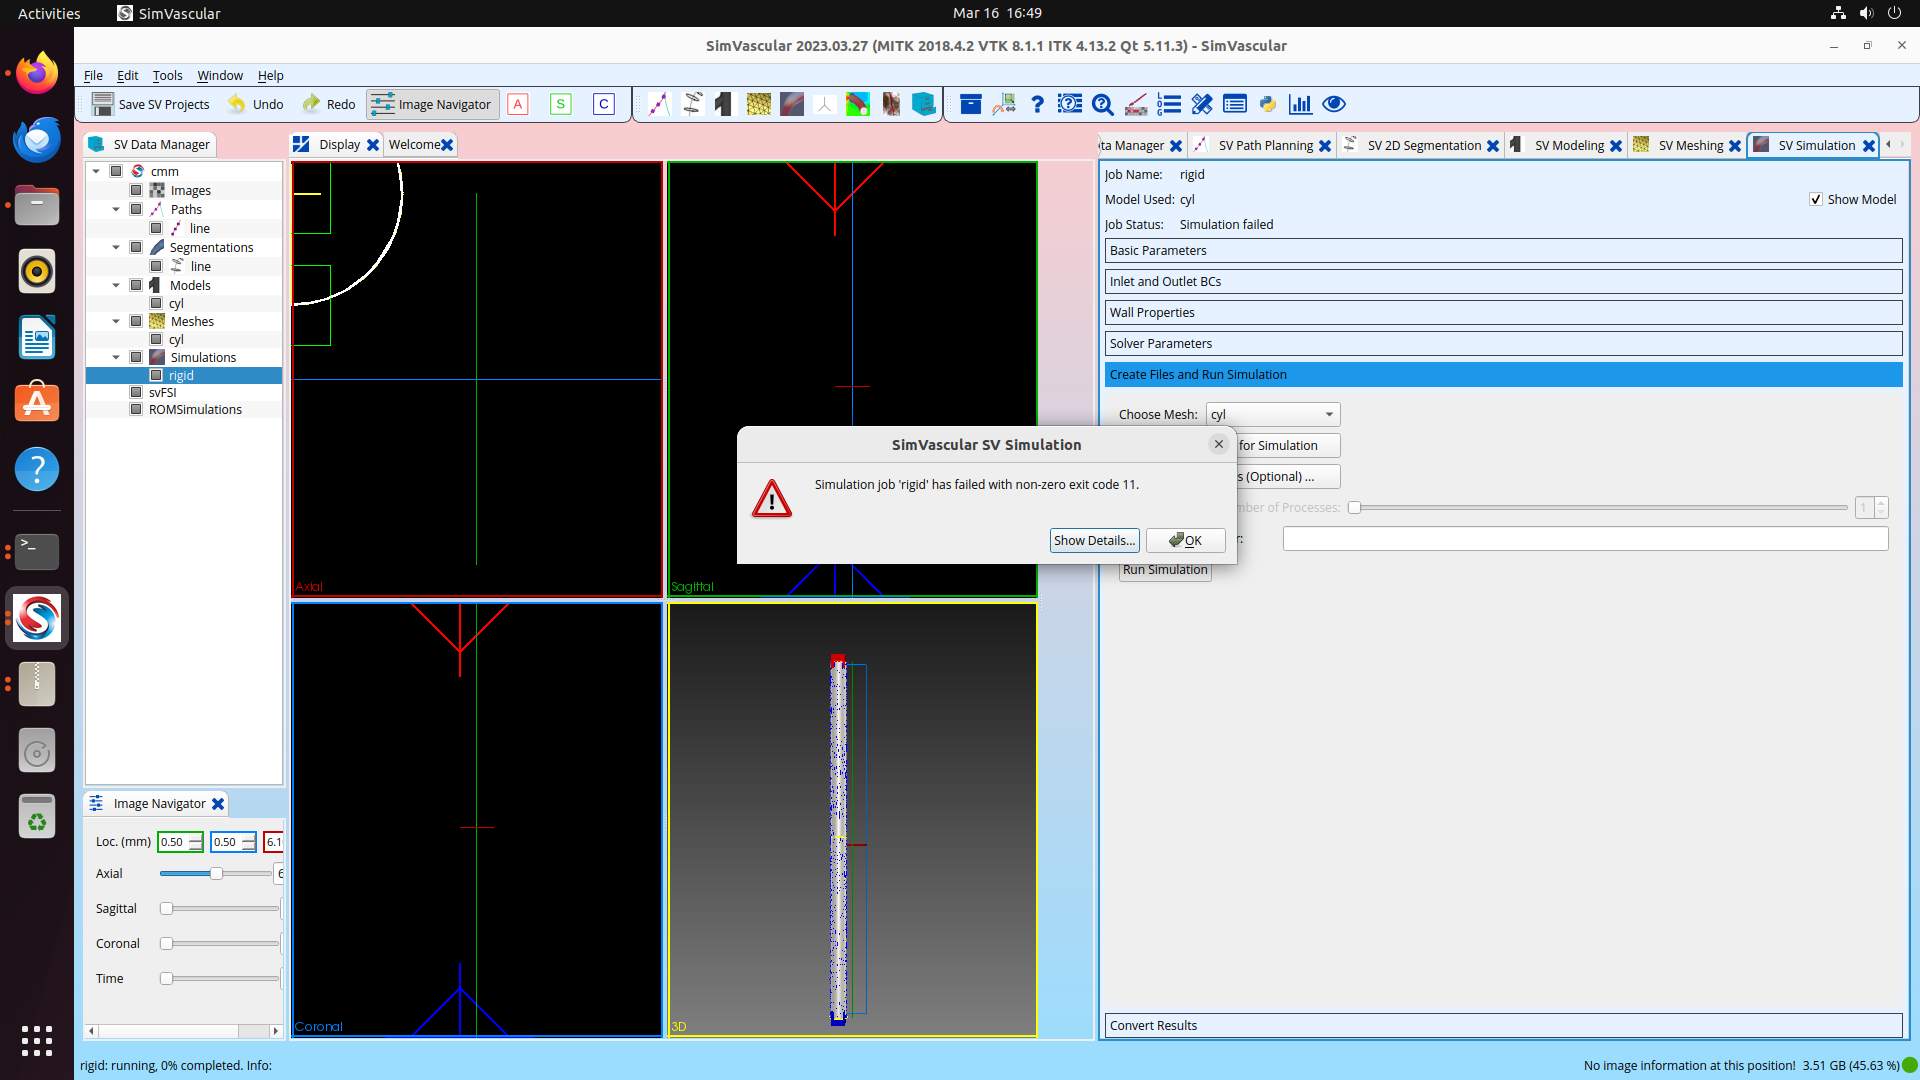Viewport: 1920px width, 1080px height.
Task: Open Firefox from the dock
Action: pos(37,73)
